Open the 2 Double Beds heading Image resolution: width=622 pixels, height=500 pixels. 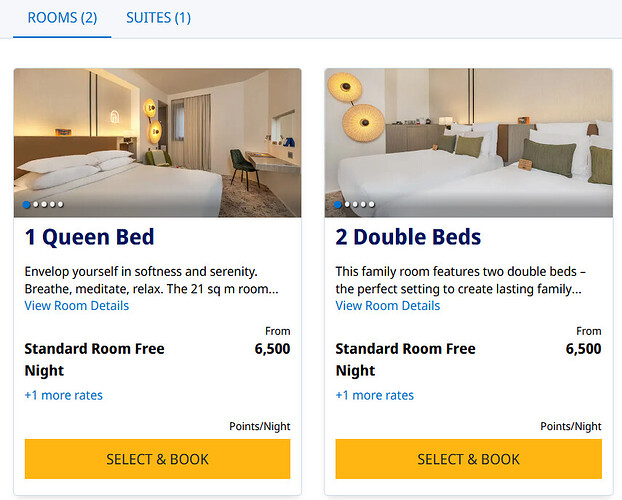(x=408, y=237)
